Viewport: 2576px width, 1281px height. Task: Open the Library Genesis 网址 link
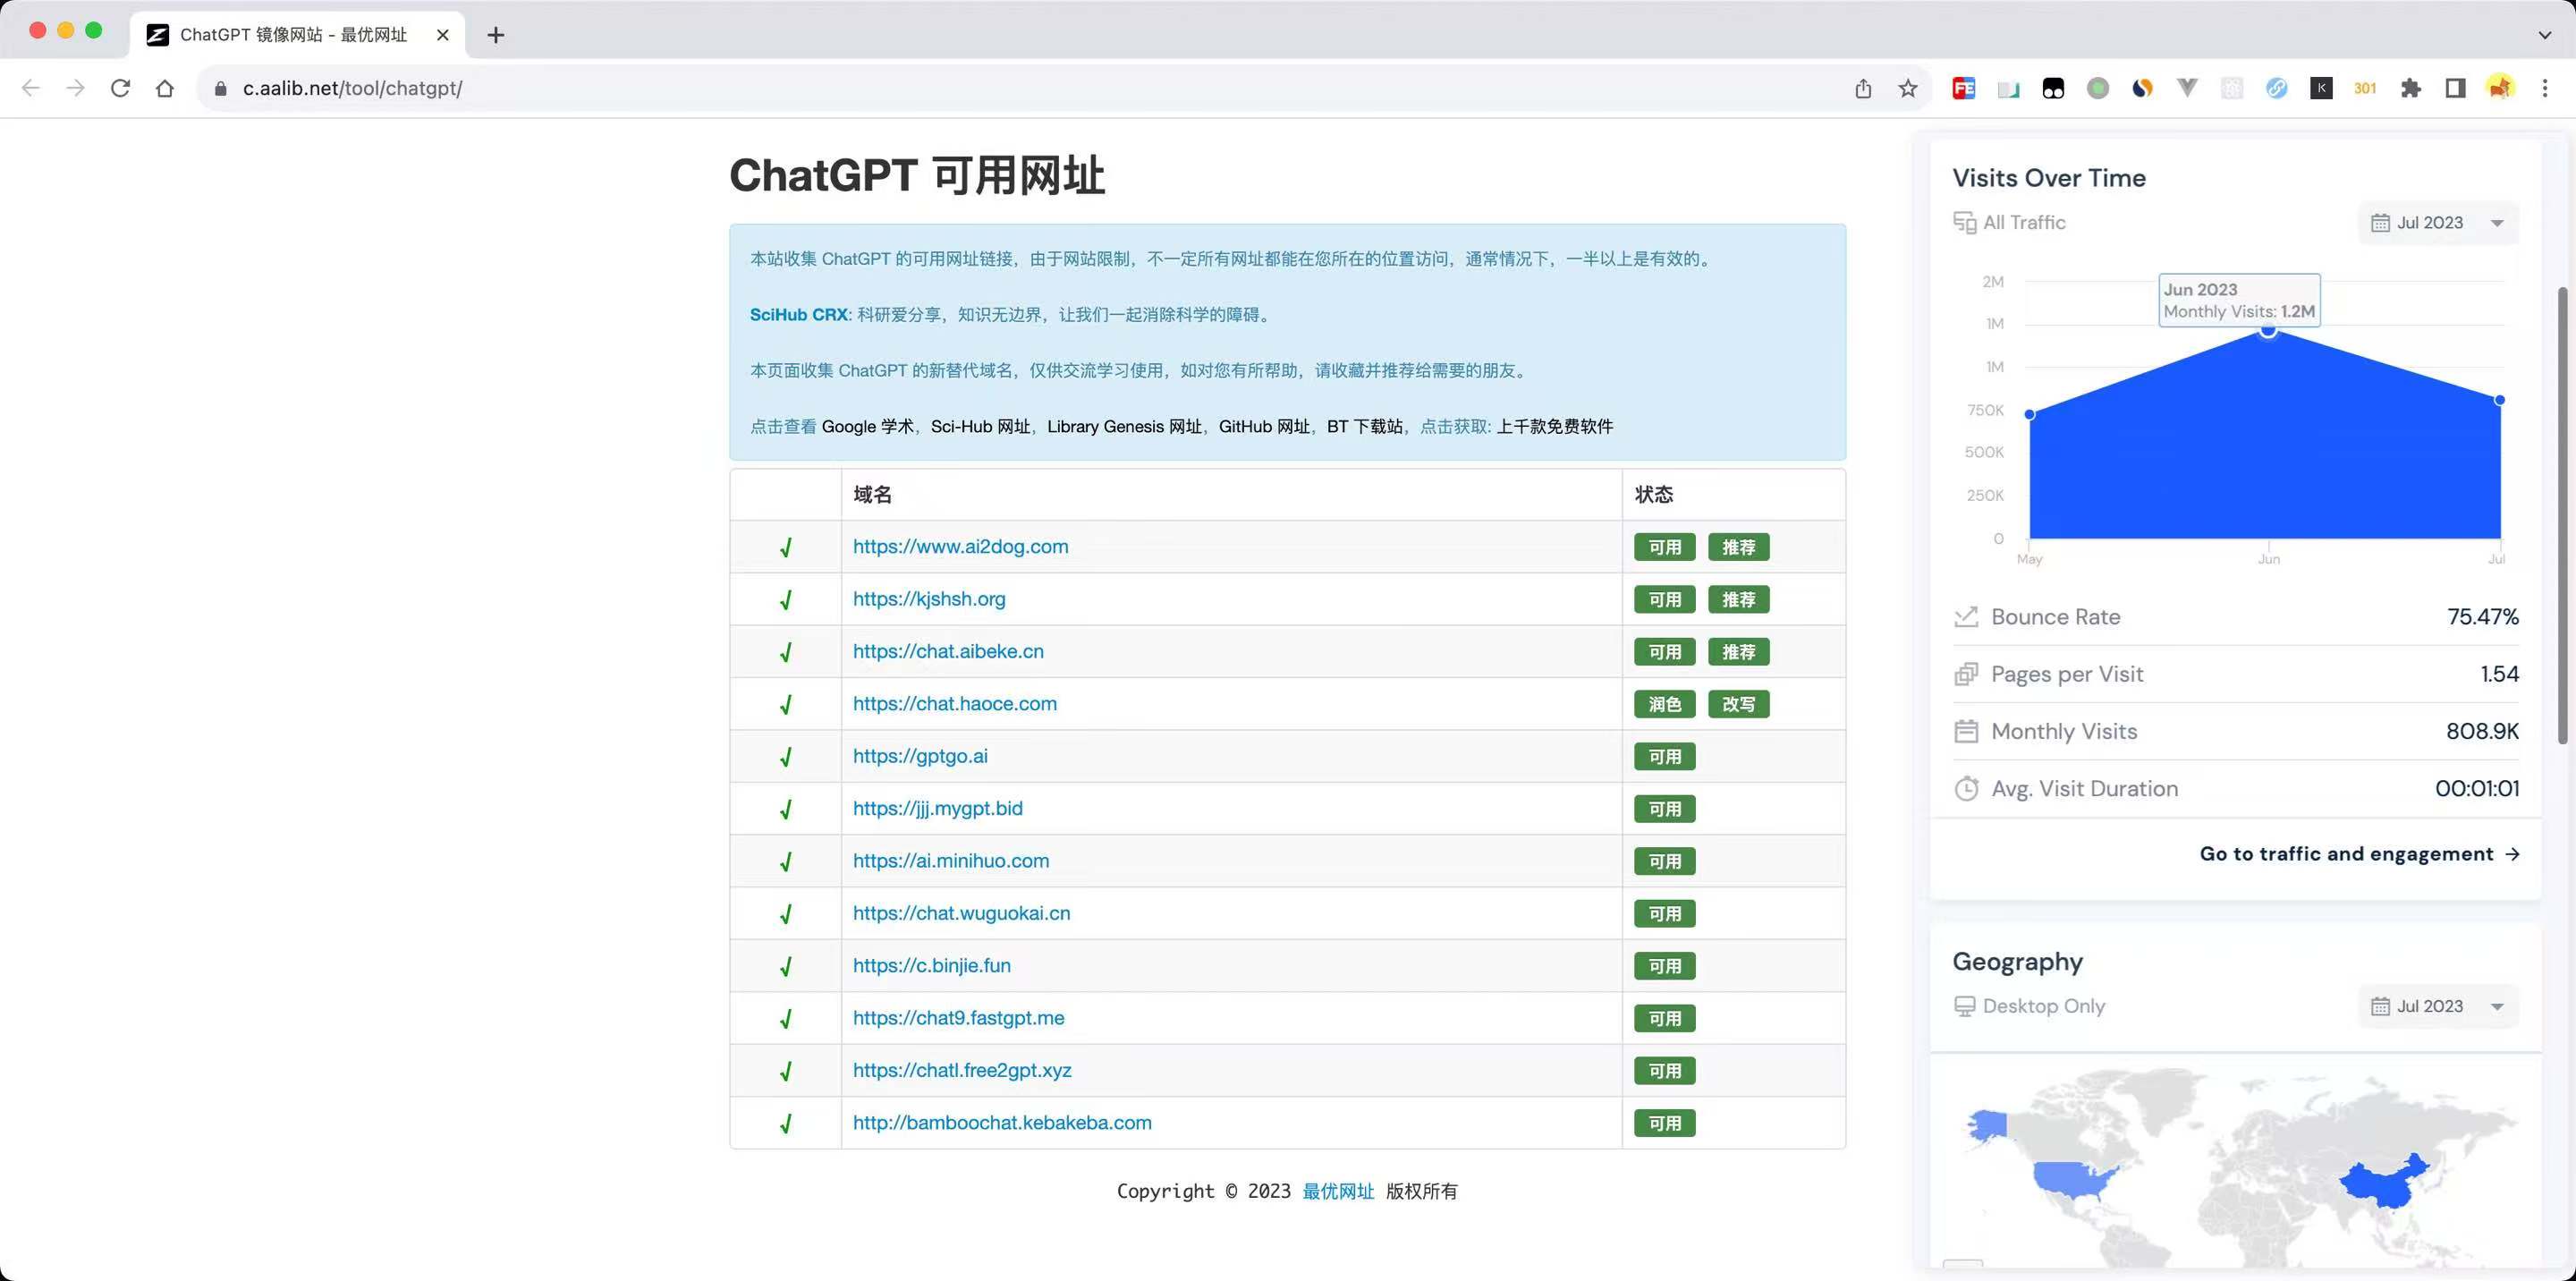1124,426
